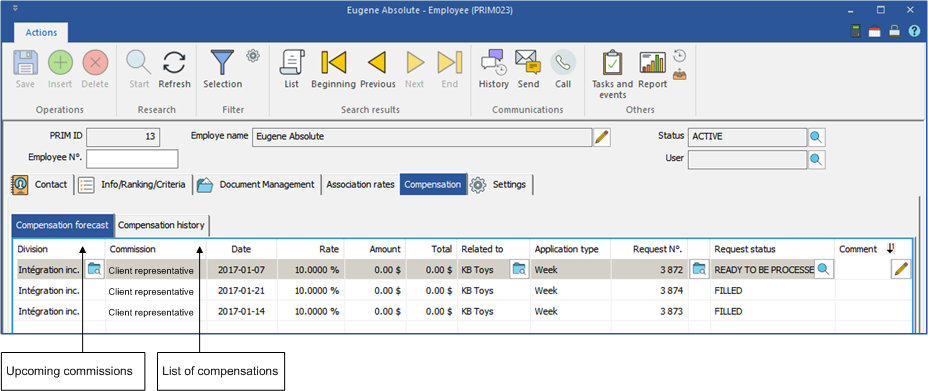This screenshot has width=928, height=391.
Task: Click the red Delete icon
Action: (x=95, y=62)
